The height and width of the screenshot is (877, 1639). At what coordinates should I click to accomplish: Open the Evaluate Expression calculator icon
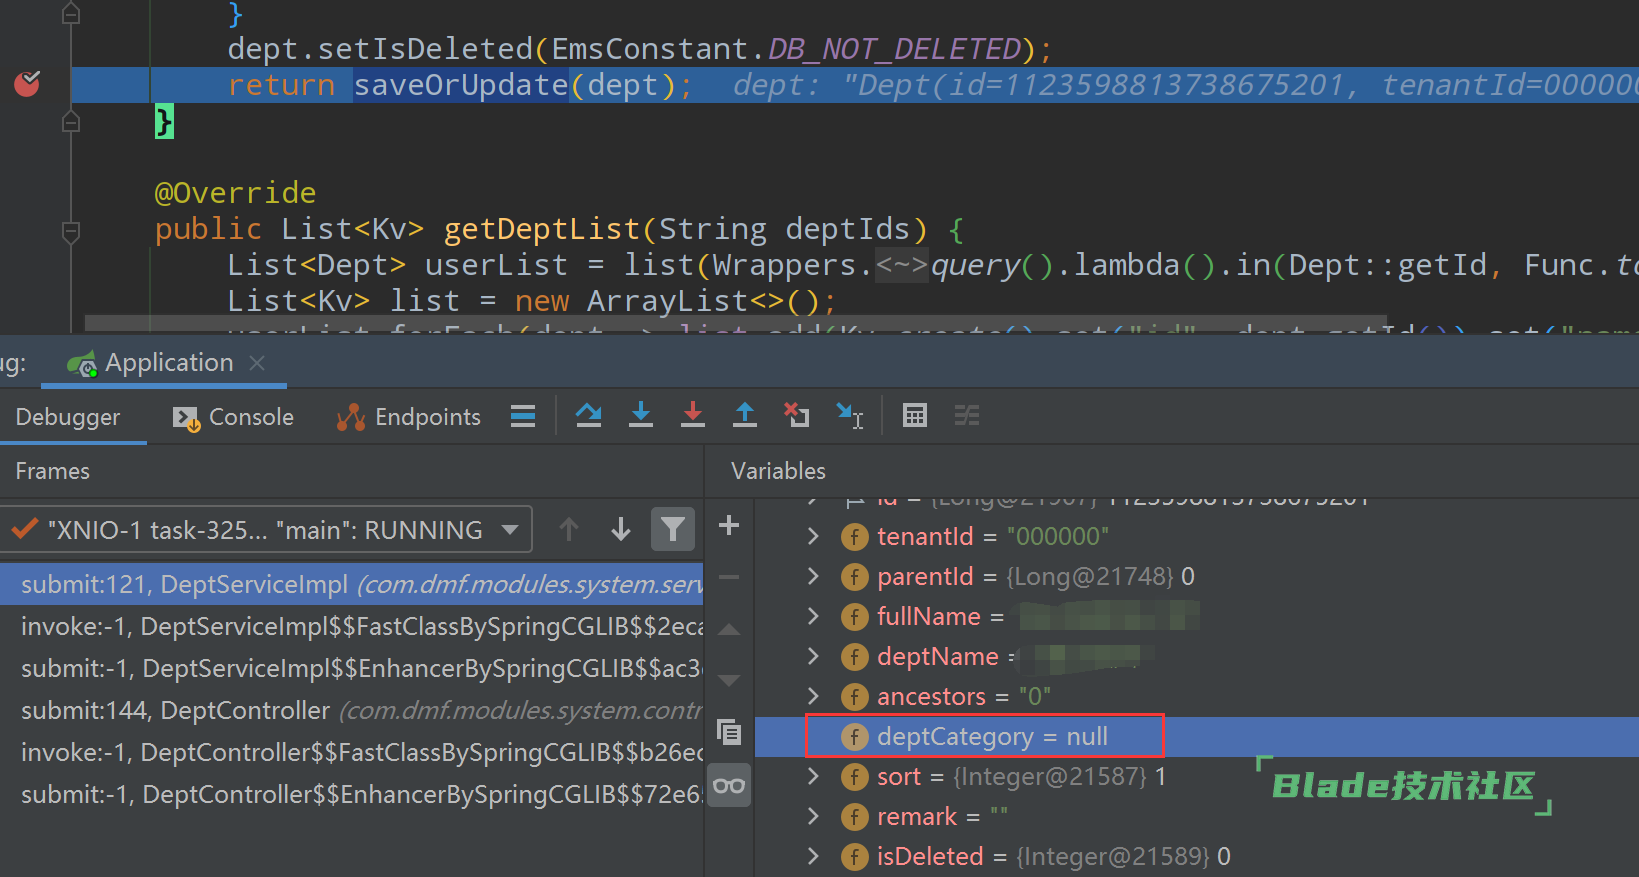click(x=915, y=415)
